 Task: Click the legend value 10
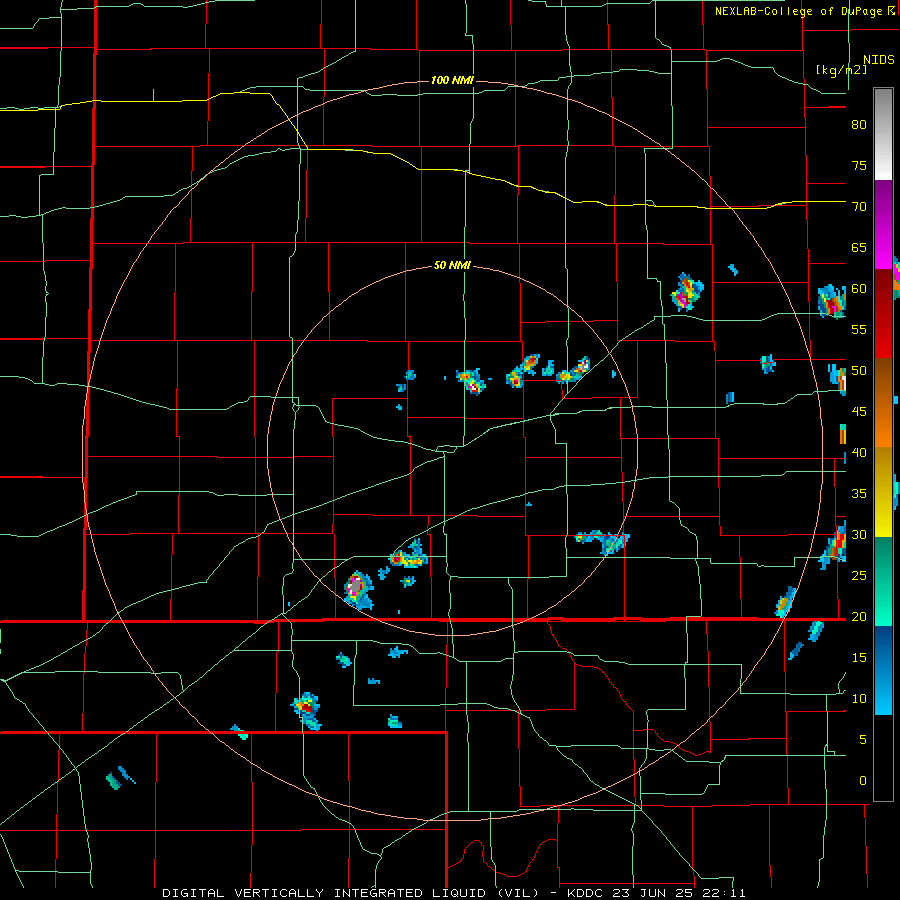point(859,699)
